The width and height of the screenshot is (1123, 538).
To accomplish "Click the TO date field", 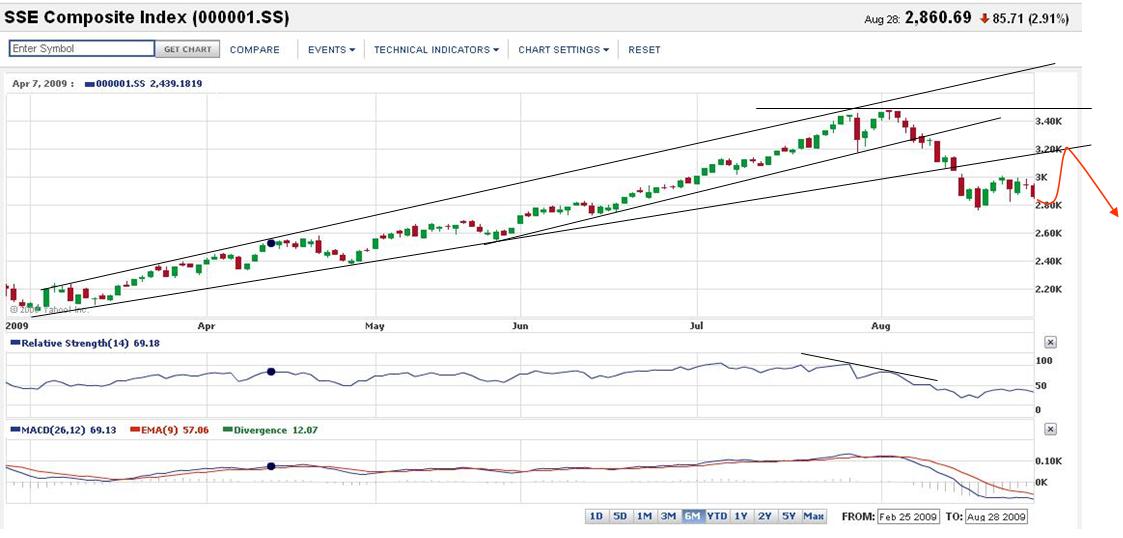I will [x=997, y=517].
